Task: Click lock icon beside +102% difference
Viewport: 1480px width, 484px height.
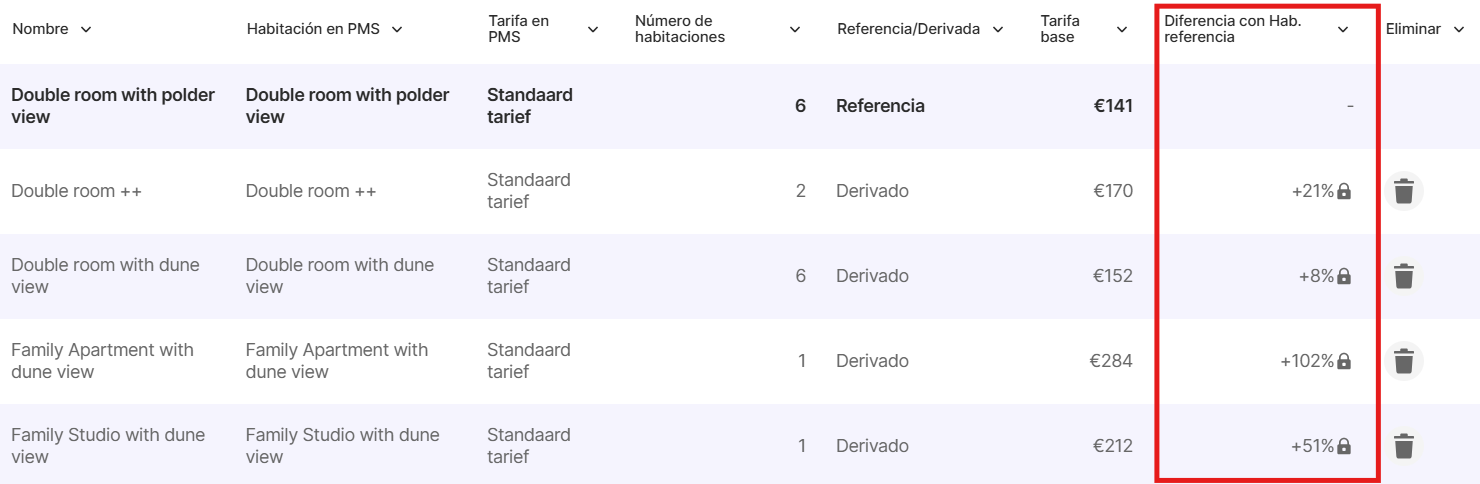Action: 1344,361
